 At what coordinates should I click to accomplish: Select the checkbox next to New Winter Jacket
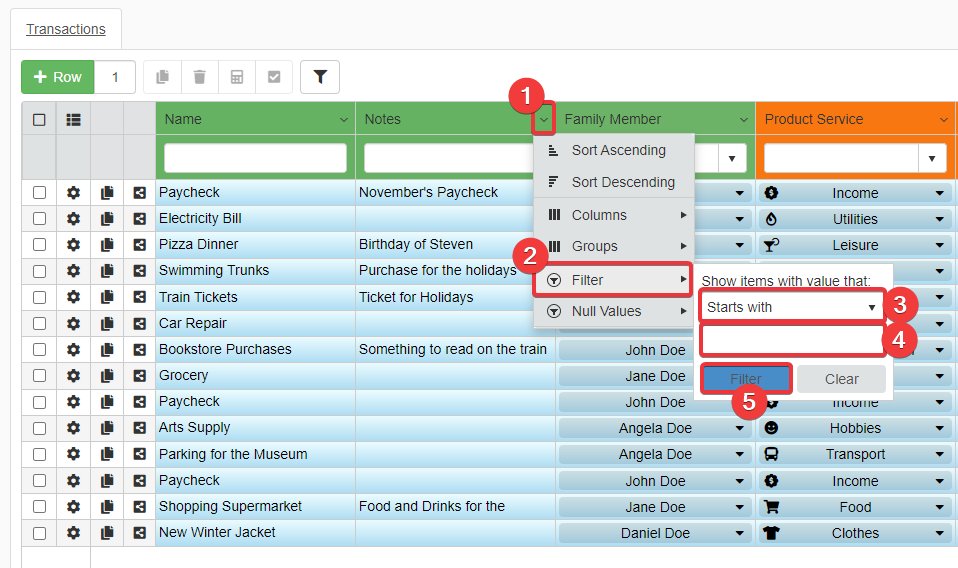coord(39,533)
